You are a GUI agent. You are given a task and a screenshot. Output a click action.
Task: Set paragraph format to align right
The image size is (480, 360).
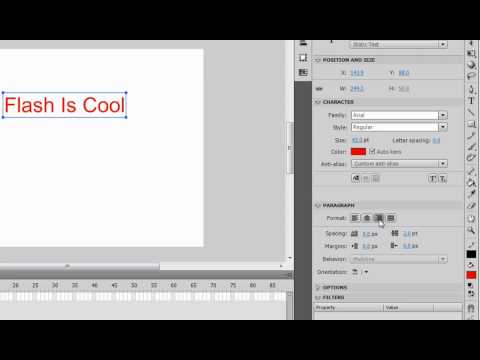[379, 218]
